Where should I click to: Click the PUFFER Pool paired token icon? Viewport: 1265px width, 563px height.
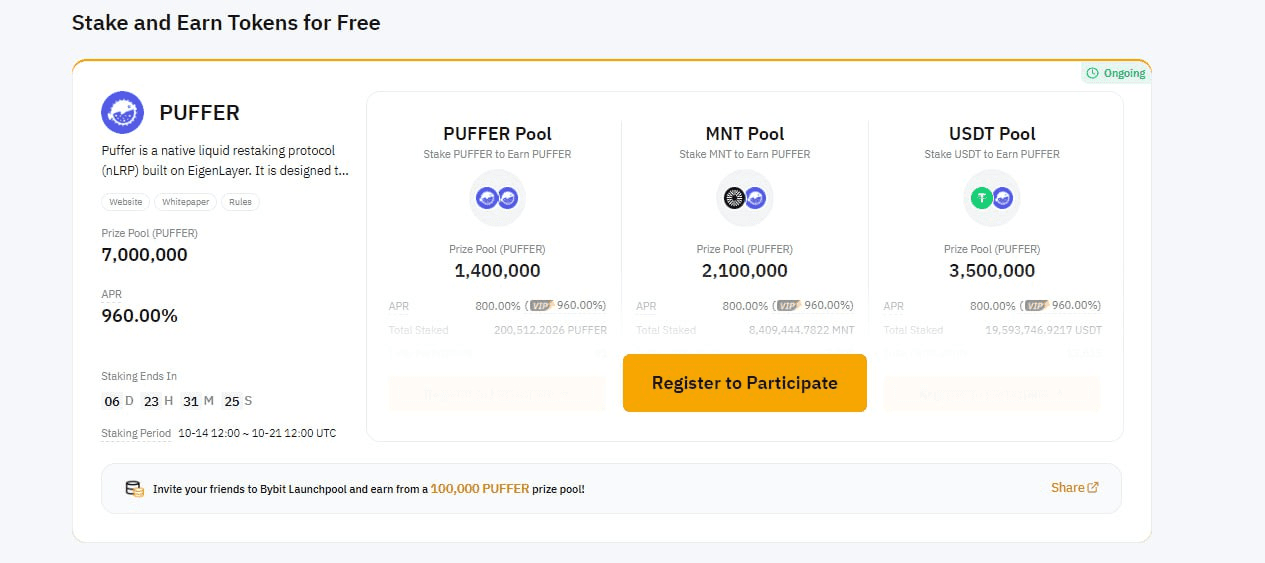(x=497, y=198)
